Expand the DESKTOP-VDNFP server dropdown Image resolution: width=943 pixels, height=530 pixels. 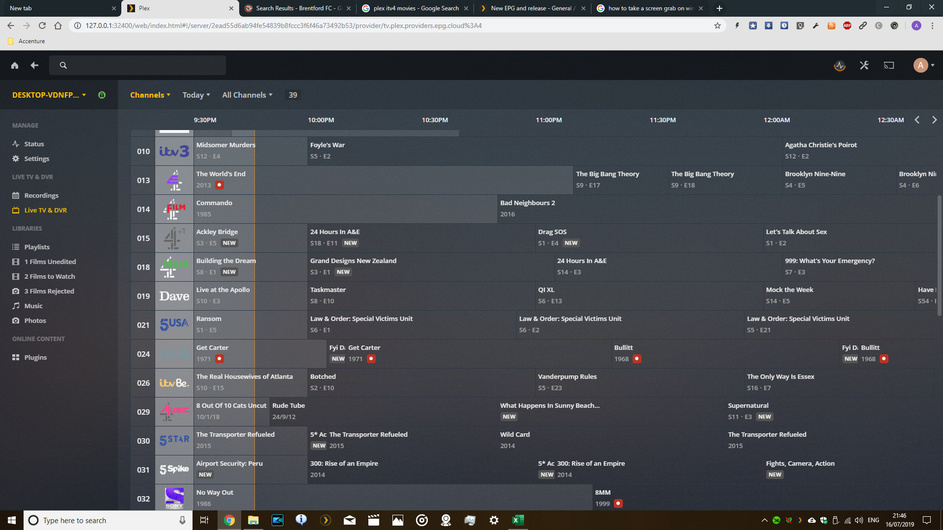pos(49,95)
